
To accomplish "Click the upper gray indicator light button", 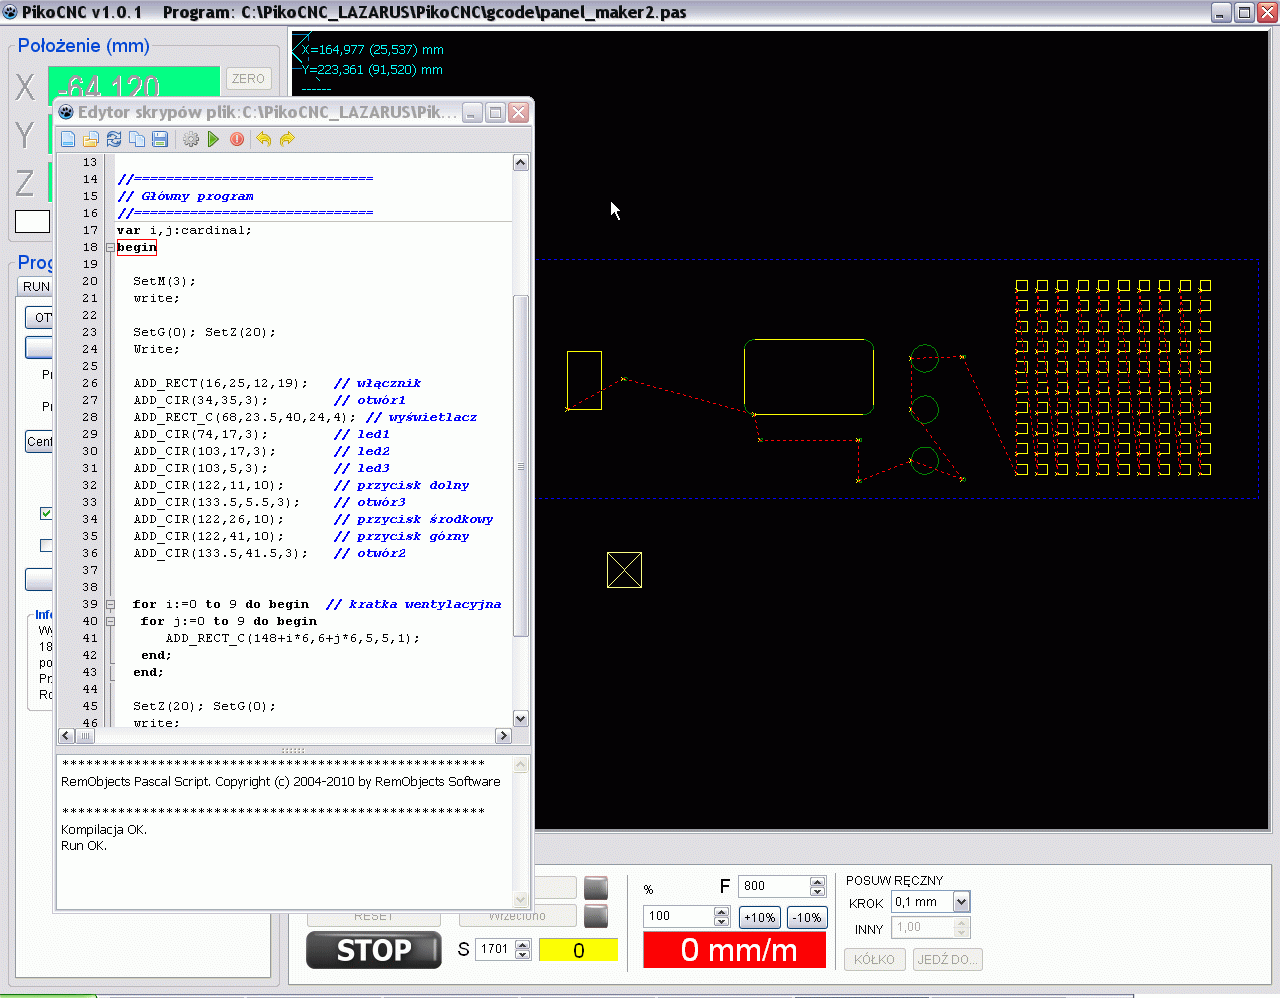I will (x=596, y=887).
